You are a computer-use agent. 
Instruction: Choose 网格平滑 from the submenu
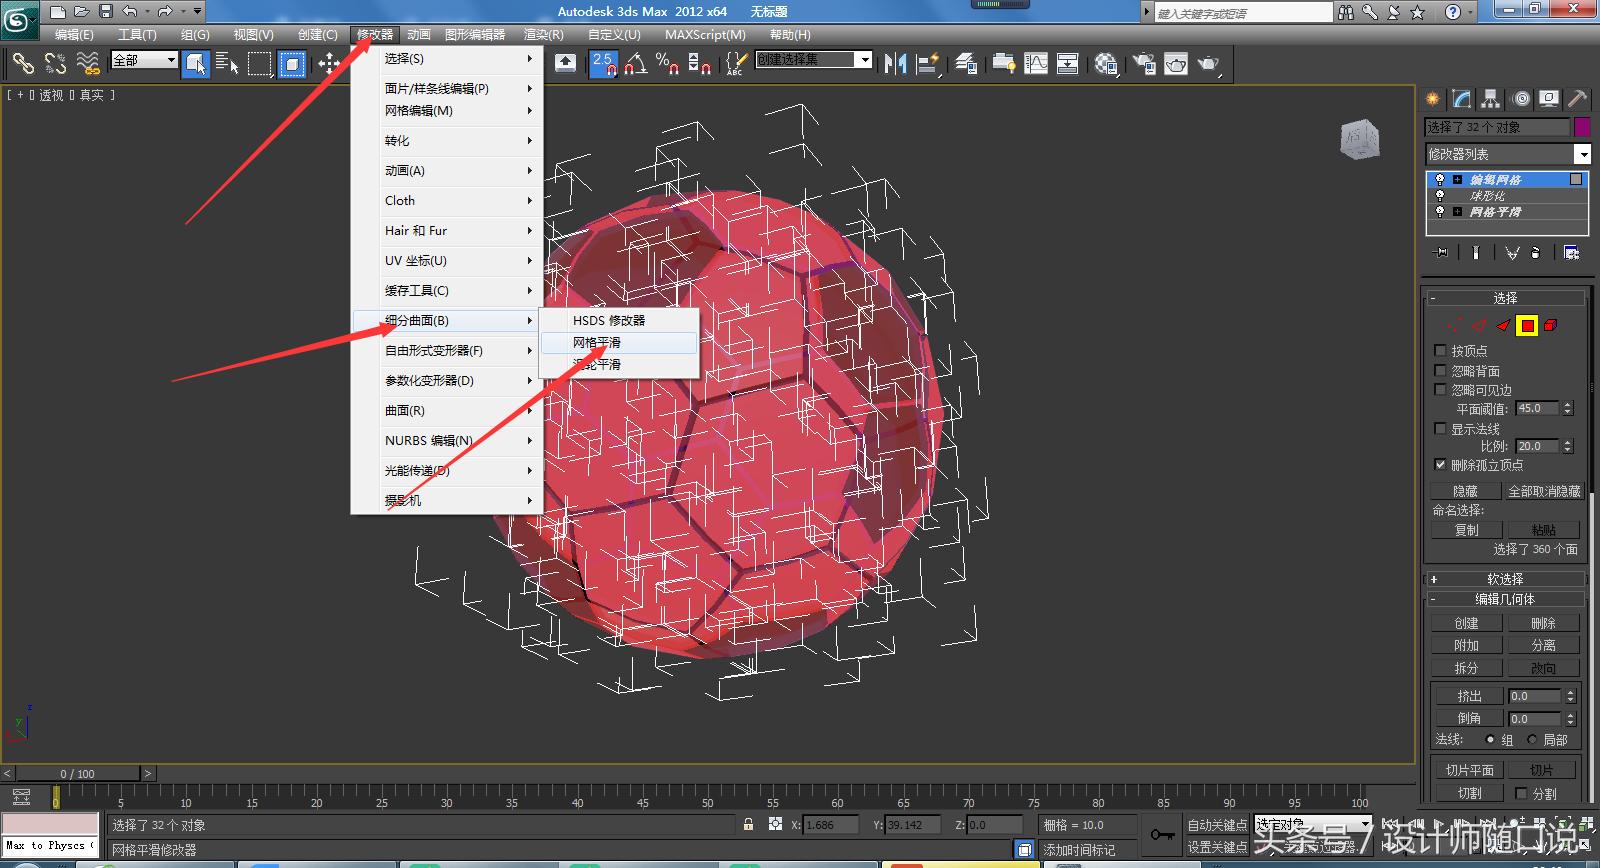click(x=619, y=342)
